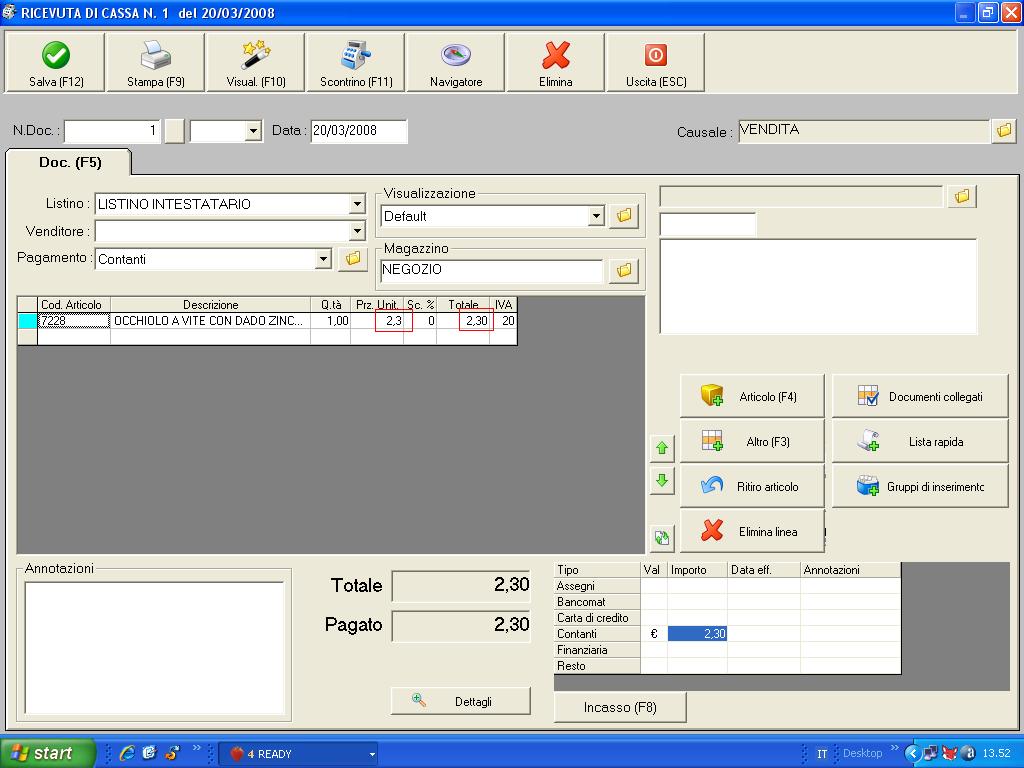Open Documenti collegati

(920, 396)
